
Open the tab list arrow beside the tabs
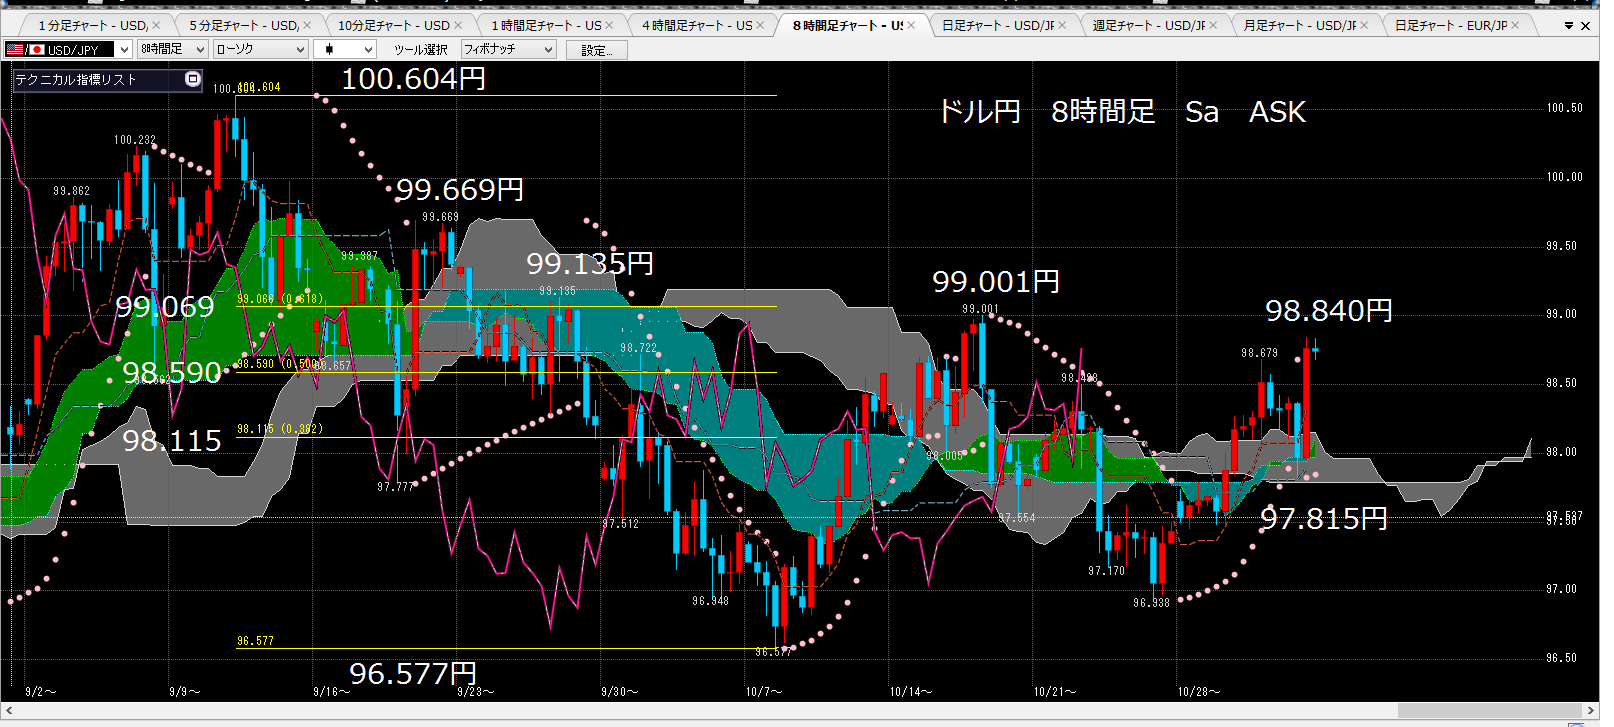[1568, 26]
